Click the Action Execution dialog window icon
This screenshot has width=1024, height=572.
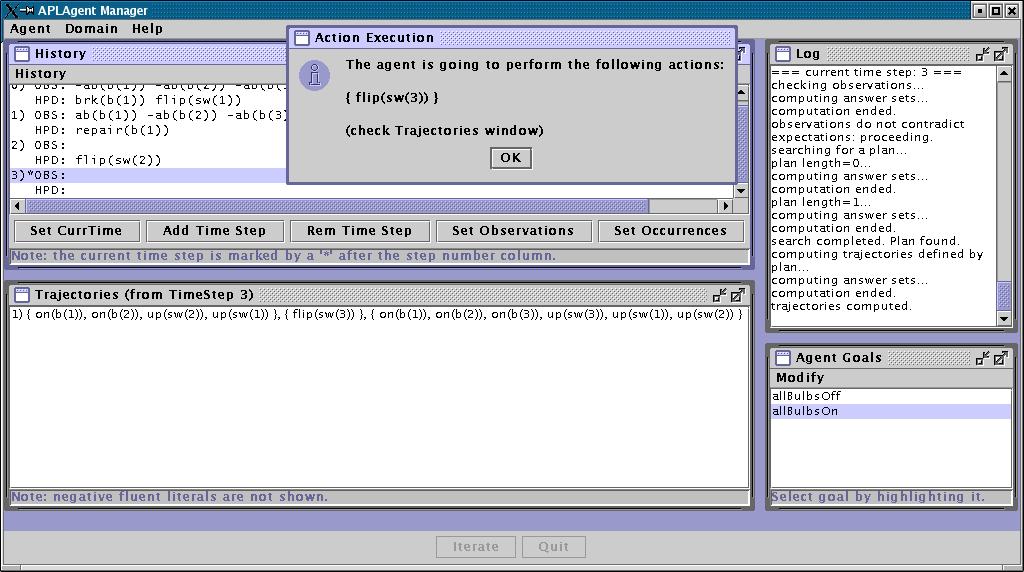(x=301, y=38)
